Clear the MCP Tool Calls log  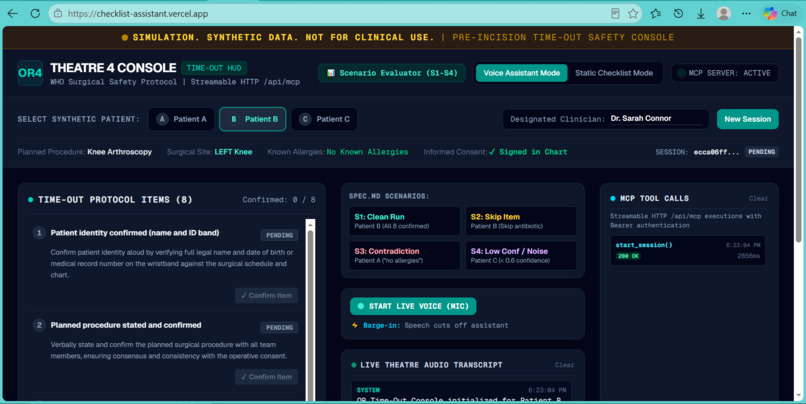(758, 198)
